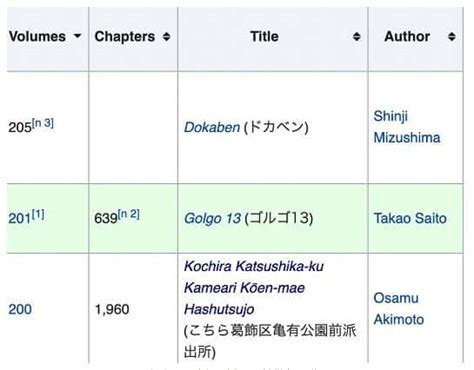Click the Chapters column sort arrows
474x370 pixels.
[x=166, y=37]
